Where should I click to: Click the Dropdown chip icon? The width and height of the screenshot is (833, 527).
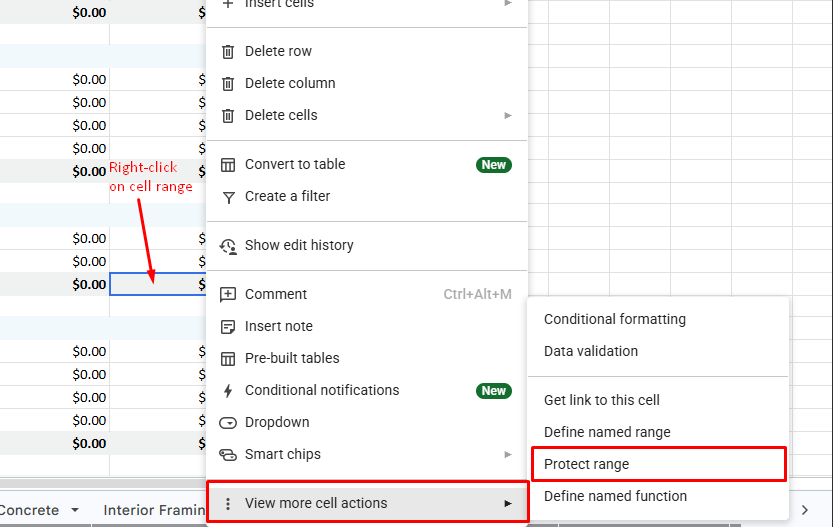click(x=228, y=423)
